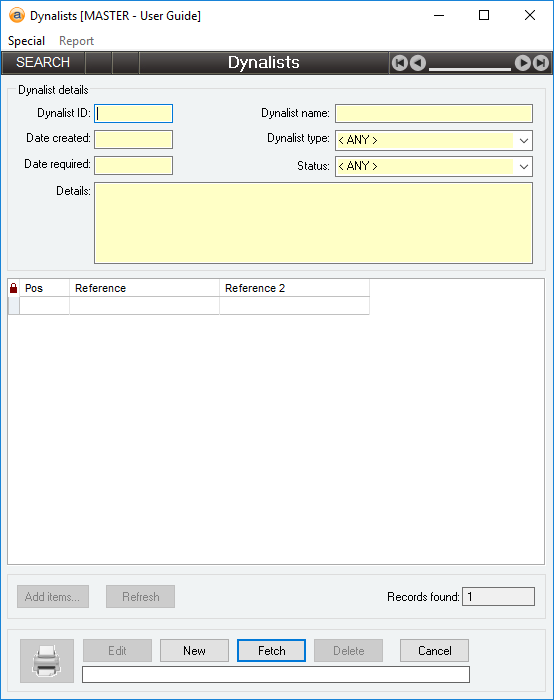Viewport: 554px width, 700px height.
Task: Click the Date required field
Action: 133,165
